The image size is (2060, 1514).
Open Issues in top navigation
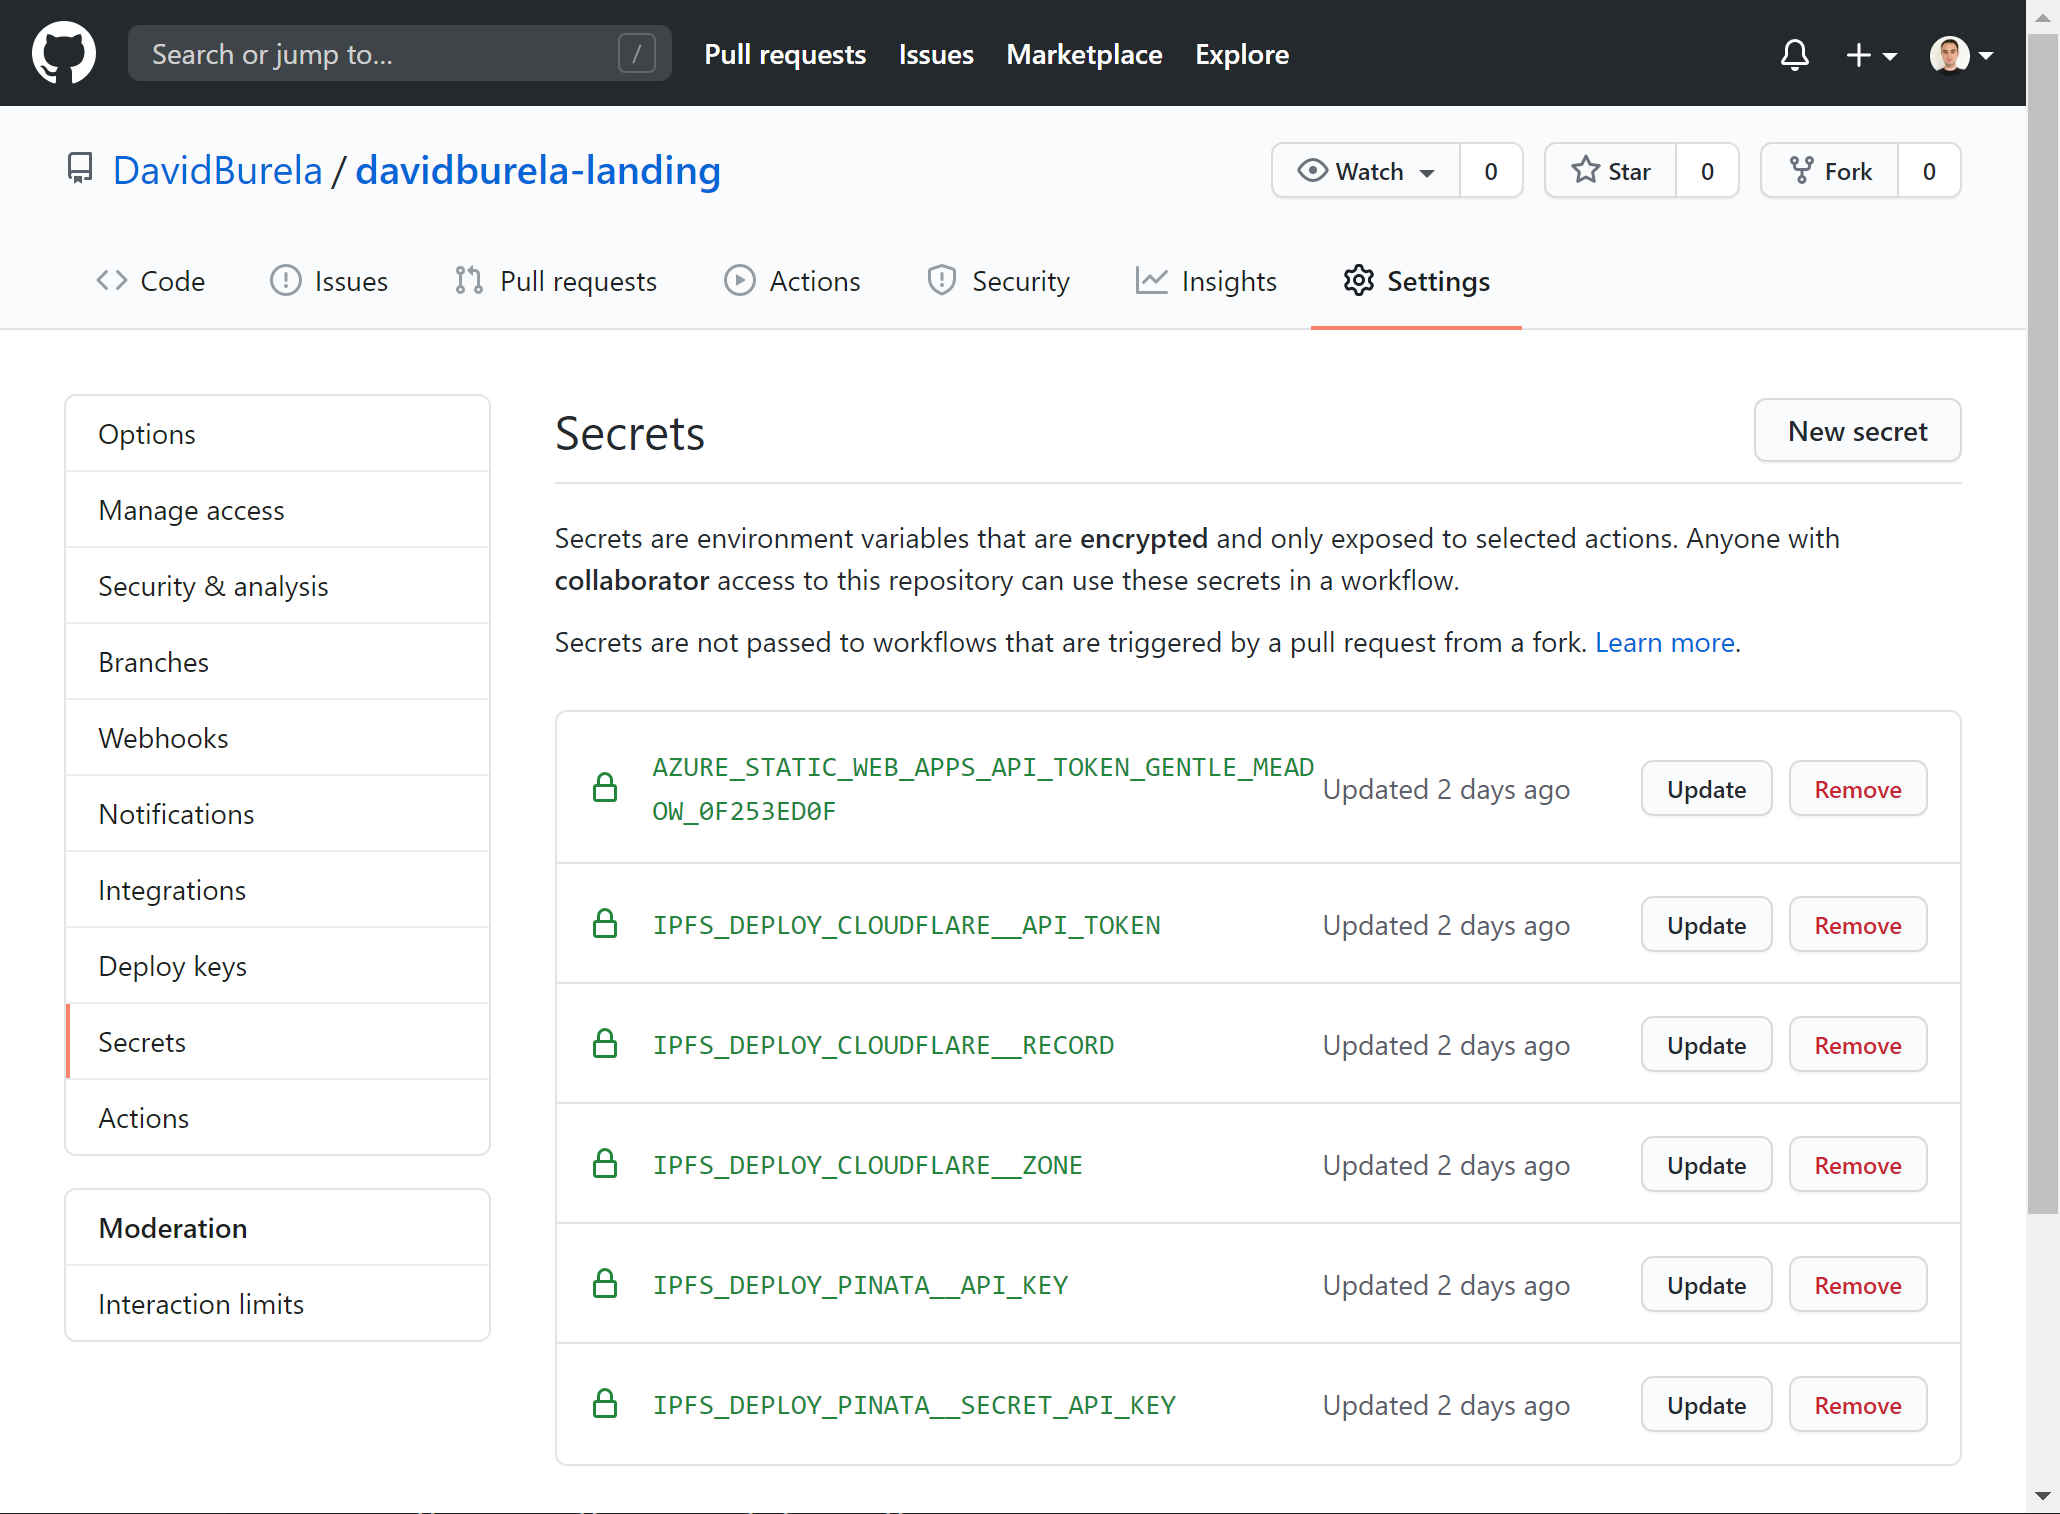[936, 54]
